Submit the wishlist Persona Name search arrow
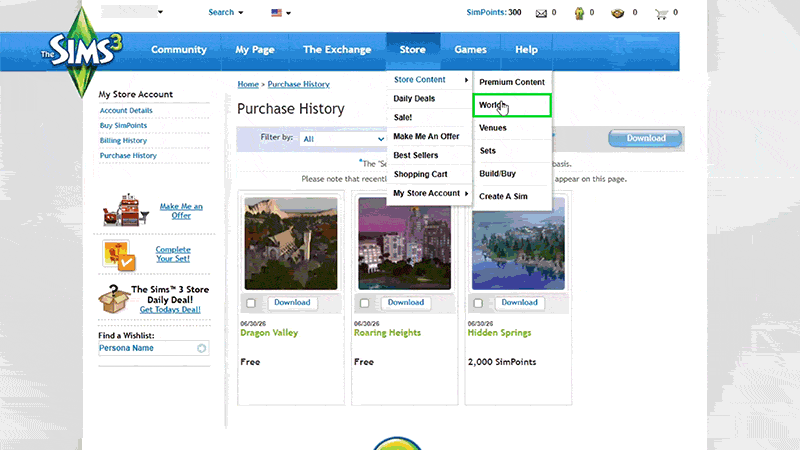The image size is (800, 450). pos(202,348)
